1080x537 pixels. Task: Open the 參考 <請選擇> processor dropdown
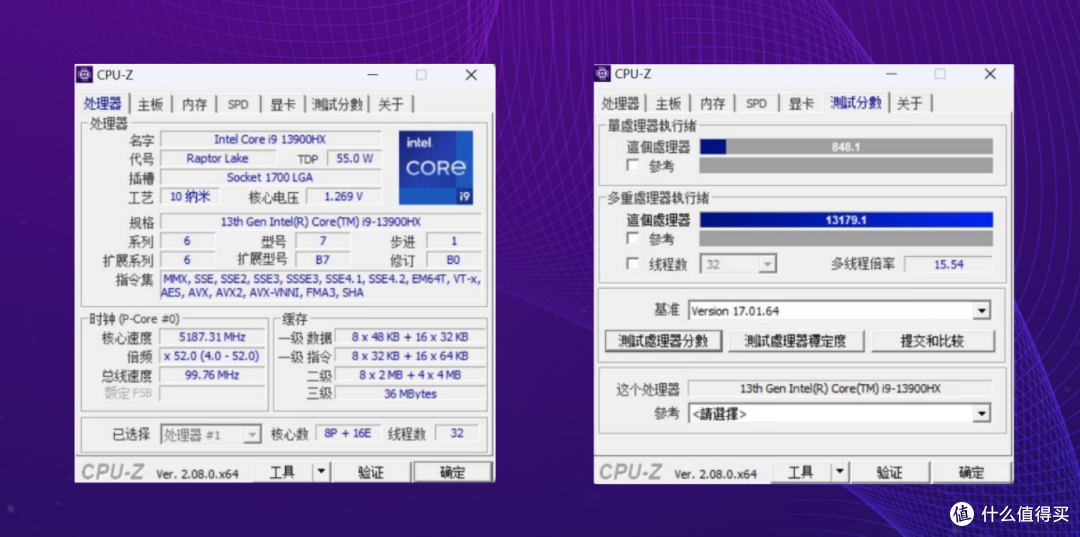click(981, 413)
